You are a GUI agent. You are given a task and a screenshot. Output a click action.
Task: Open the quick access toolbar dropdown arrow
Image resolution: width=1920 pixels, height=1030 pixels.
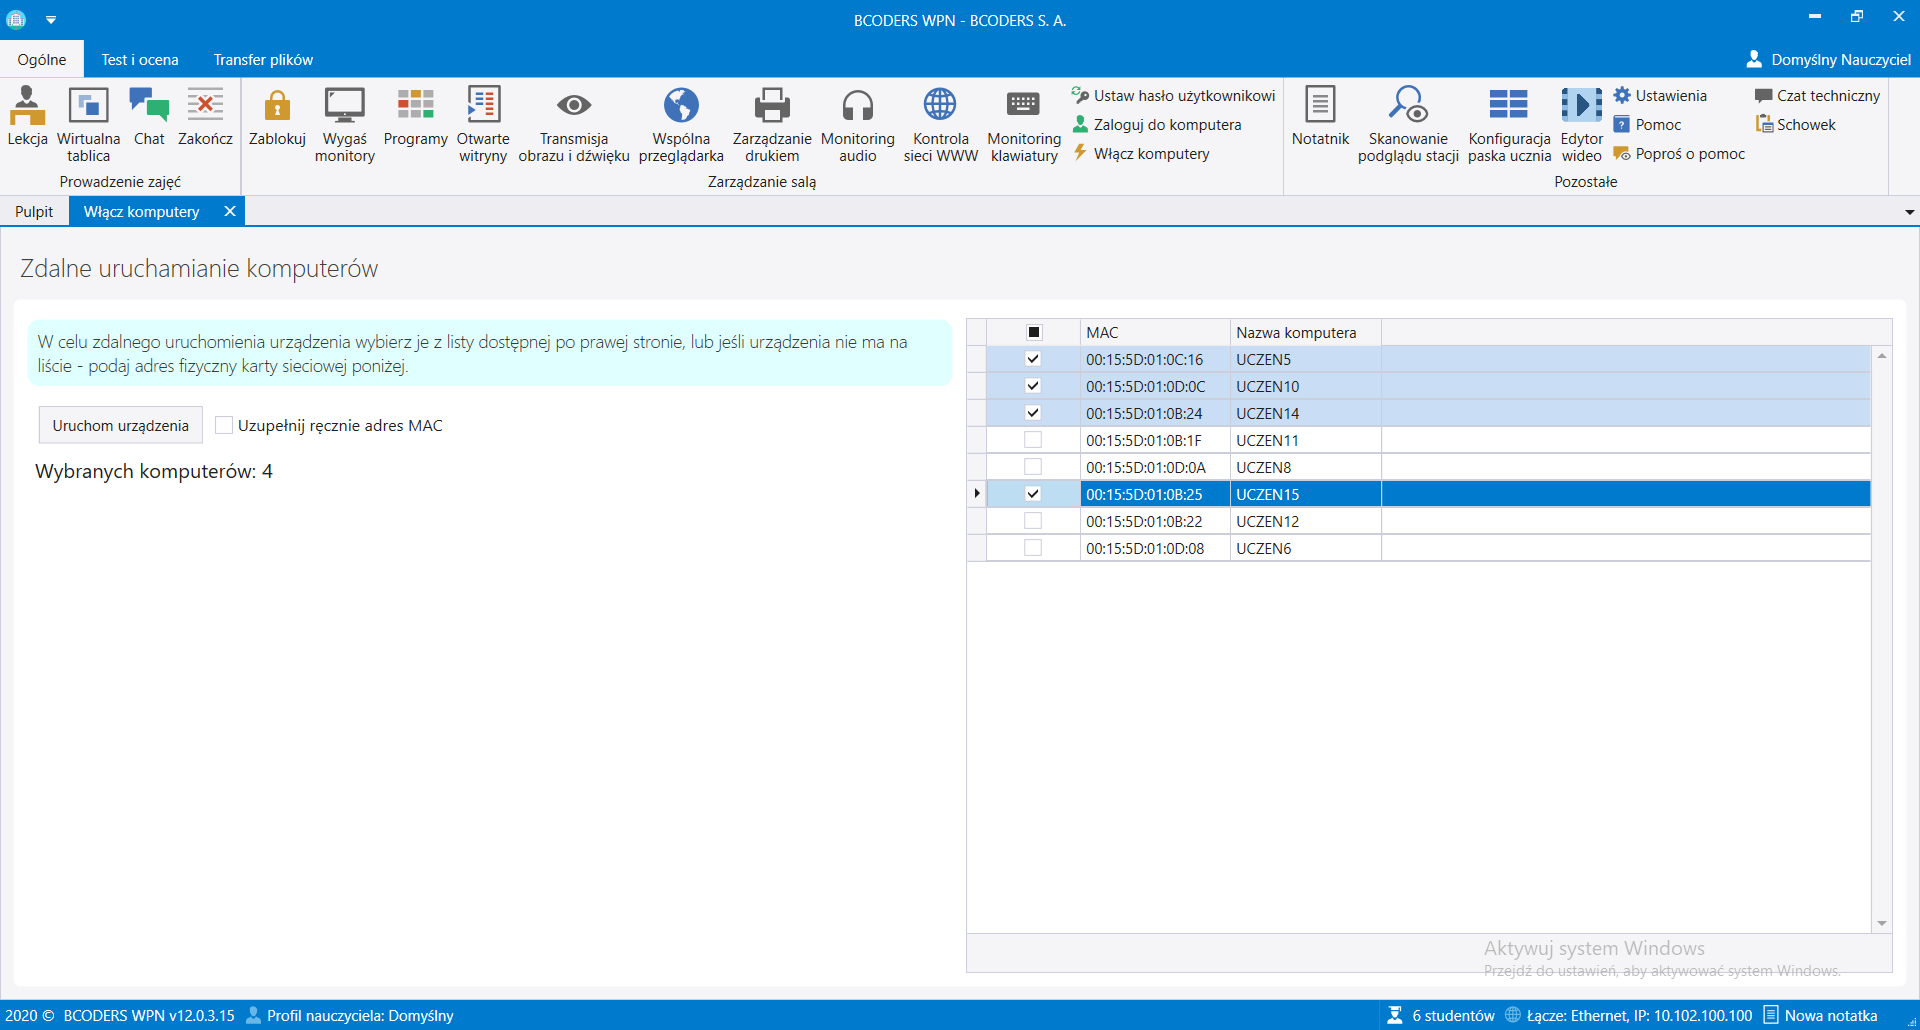click(x=51, y=20)
